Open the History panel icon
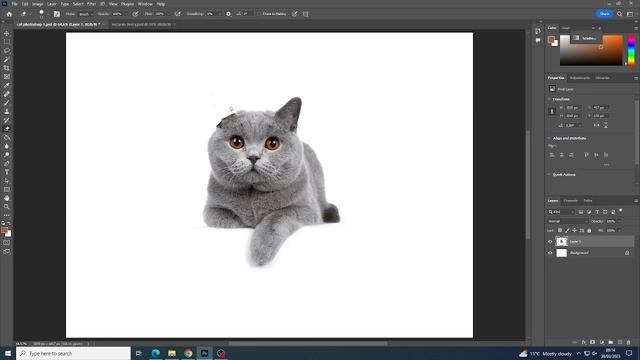 coord(538,31)
